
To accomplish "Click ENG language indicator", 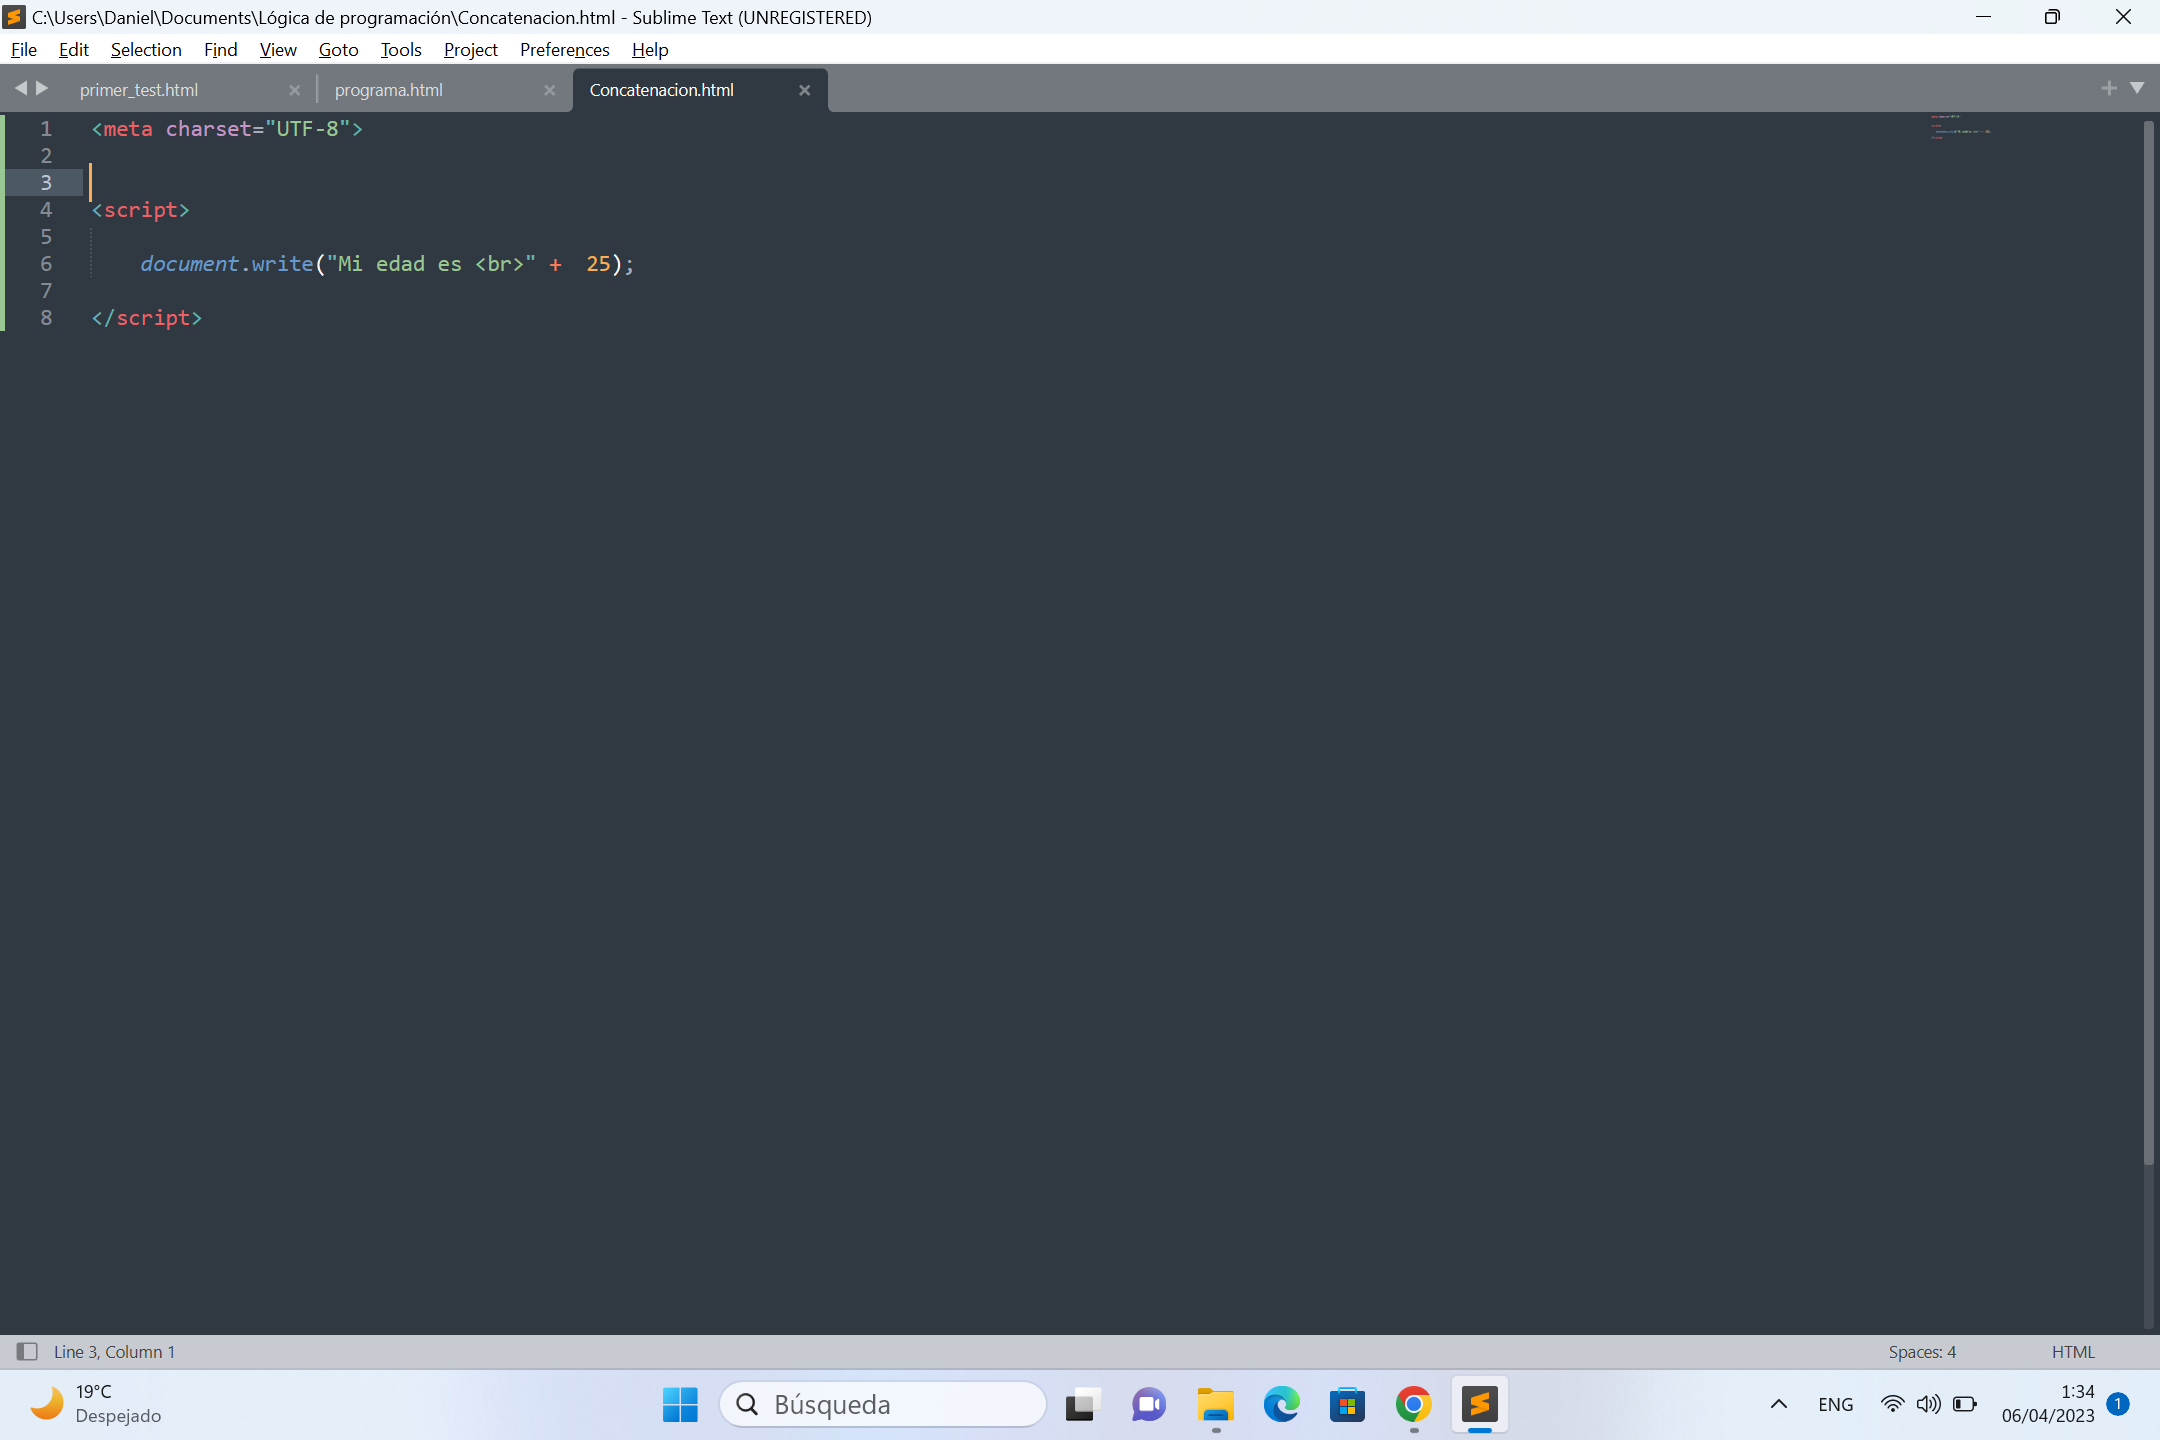I will pyautogui.click(x=1836, y=1404).
